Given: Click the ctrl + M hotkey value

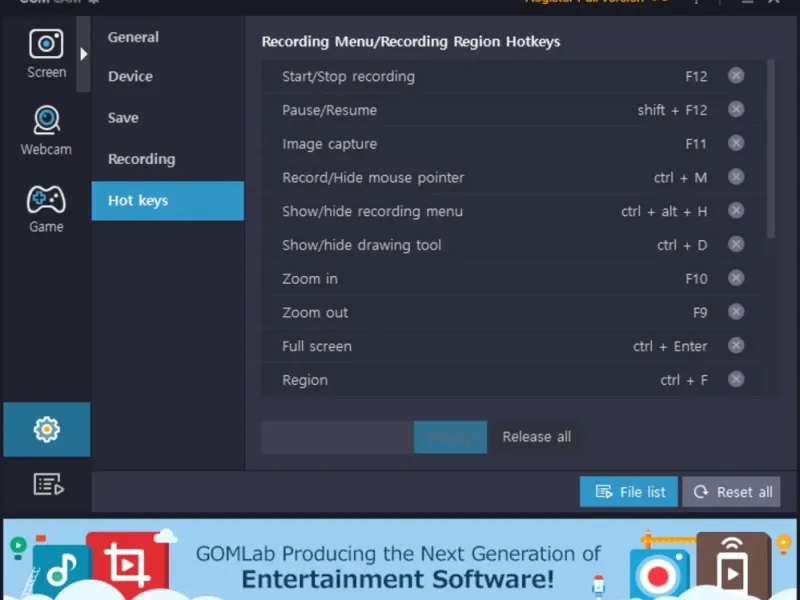Looking at the screenshot, I should click(x=680, y=178).
